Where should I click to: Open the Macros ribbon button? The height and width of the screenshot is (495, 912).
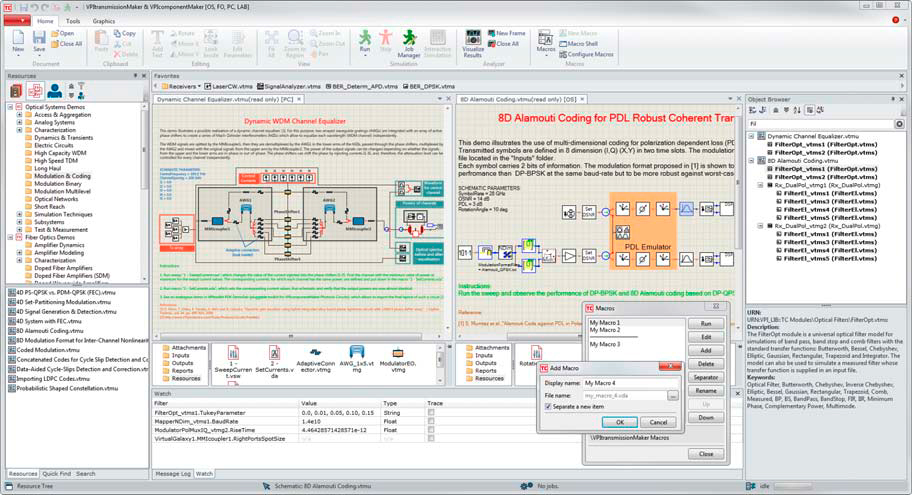(546, 42)
